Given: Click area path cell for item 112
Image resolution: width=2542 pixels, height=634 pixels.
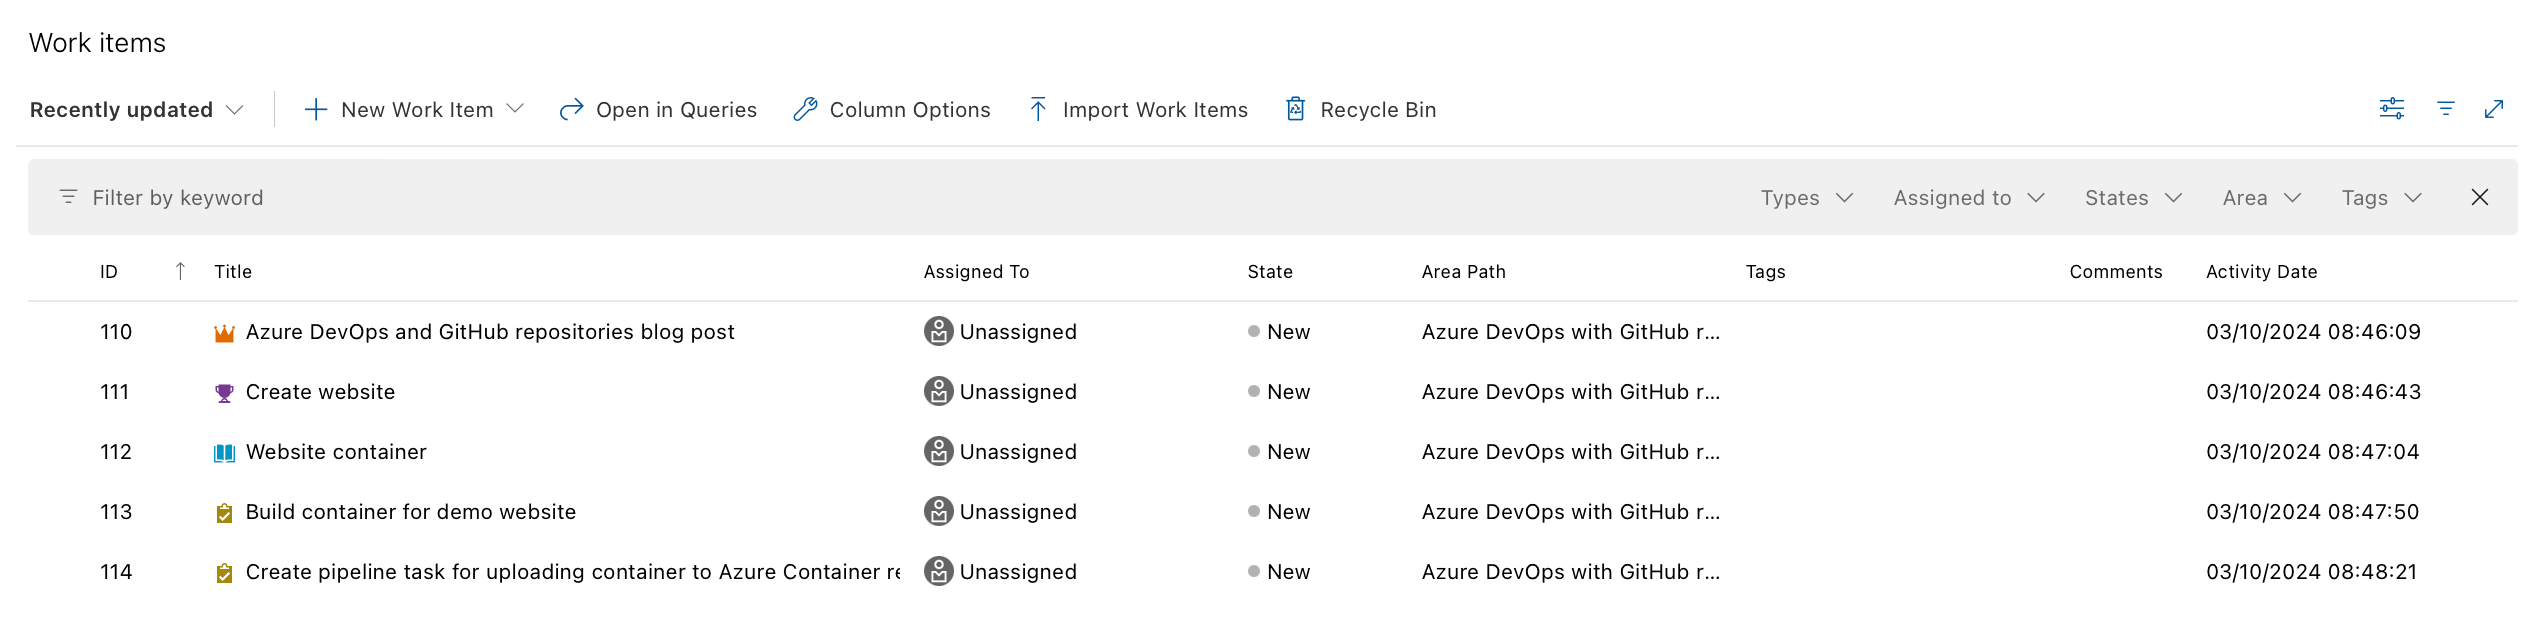Looking at the screenshot, I should pyautogui.click(x=1571, y=452).
